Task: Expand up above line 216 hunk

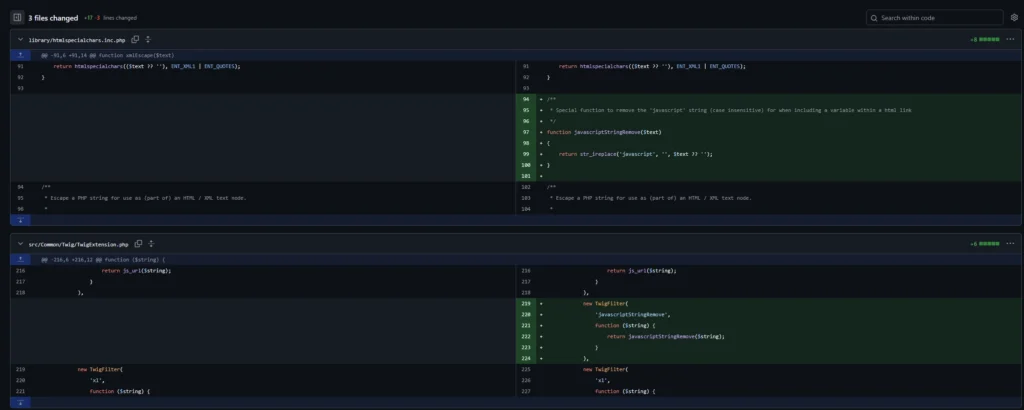Action: coord(20,259)
